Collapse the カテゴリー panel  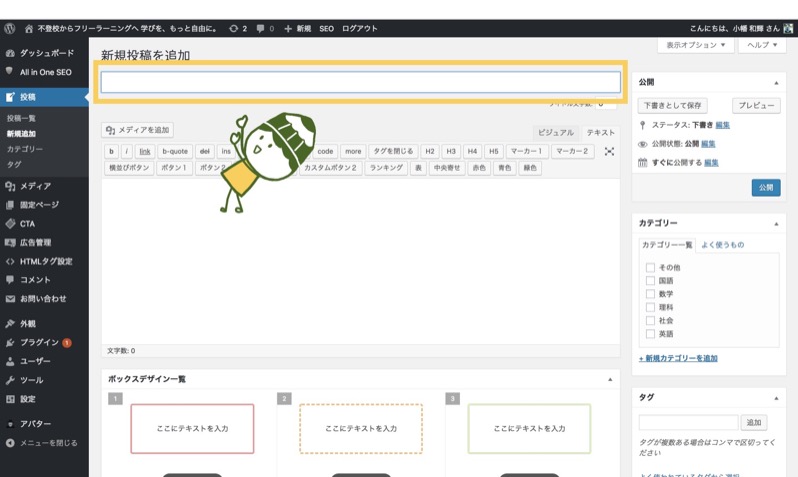(776, 223)
